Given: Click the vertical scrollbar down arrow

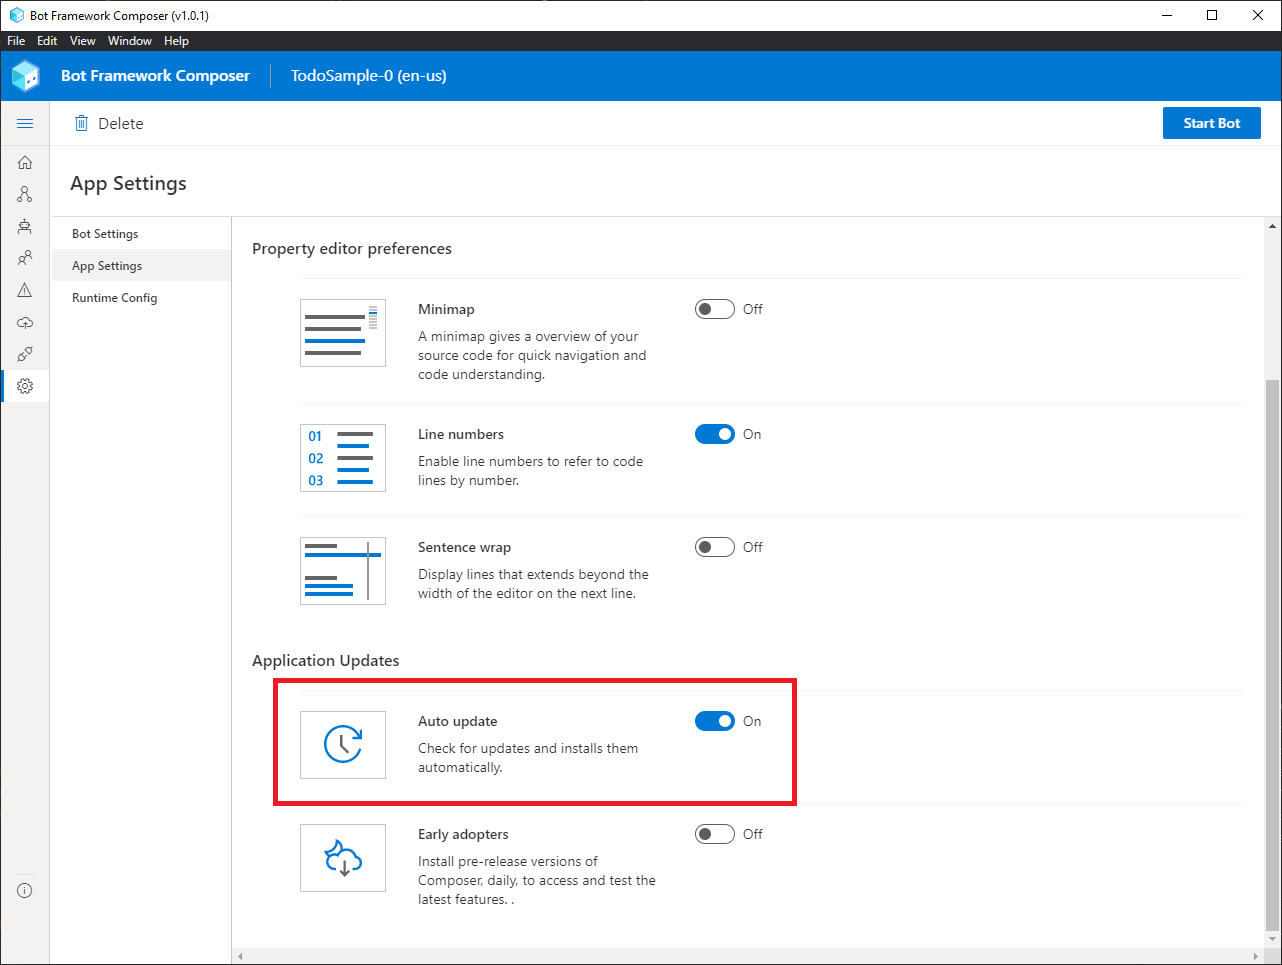Looking at the screenshot, I should coord(1272,939).
